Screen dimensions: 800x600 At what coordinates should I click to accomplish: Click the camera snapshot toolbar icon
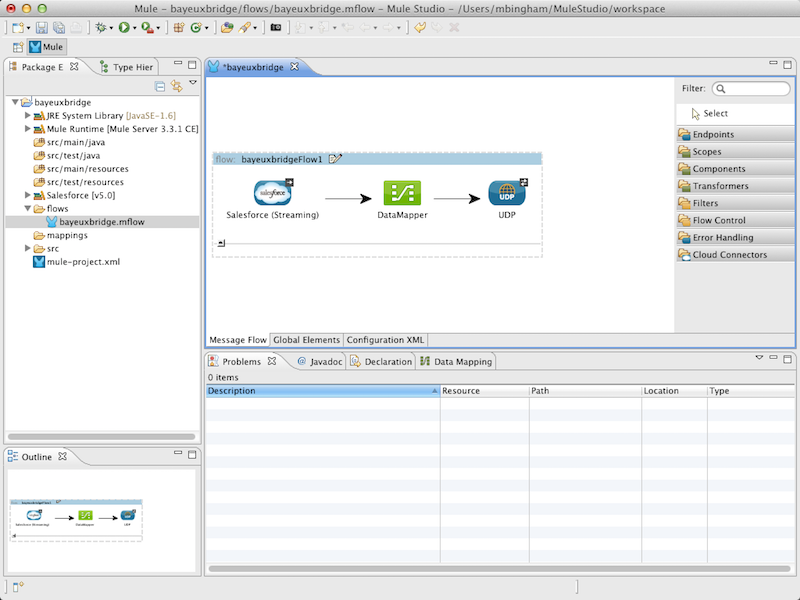(x=276, y=28)
